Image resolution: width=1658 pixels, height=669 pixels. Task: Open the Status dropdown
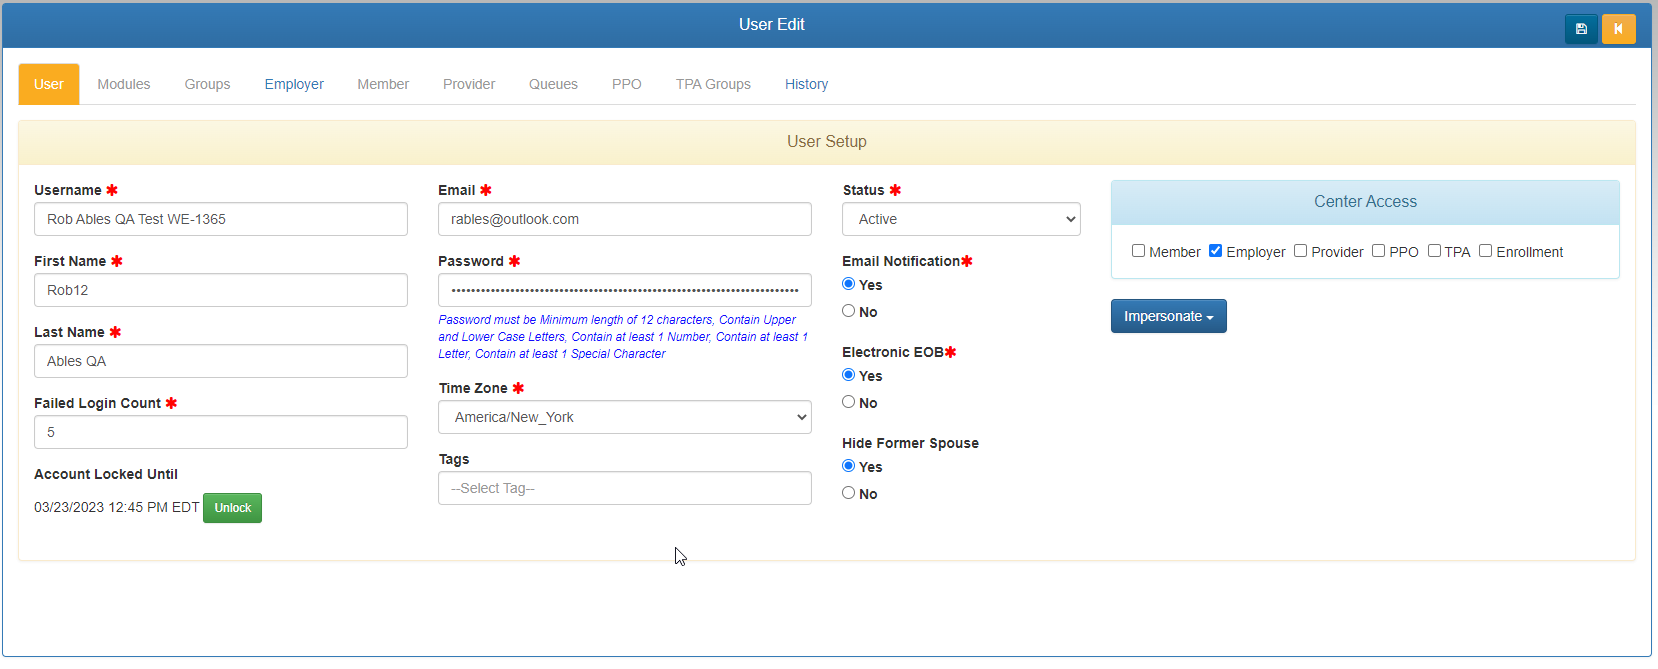pyautogui.click(x=960, y=219)
